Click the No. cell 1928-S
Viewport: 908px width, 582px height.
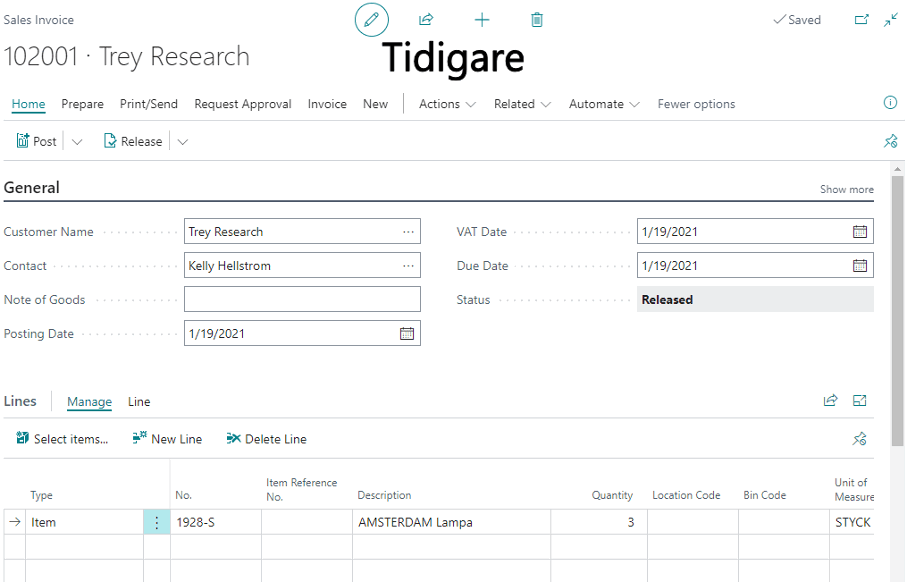(216, 522)
